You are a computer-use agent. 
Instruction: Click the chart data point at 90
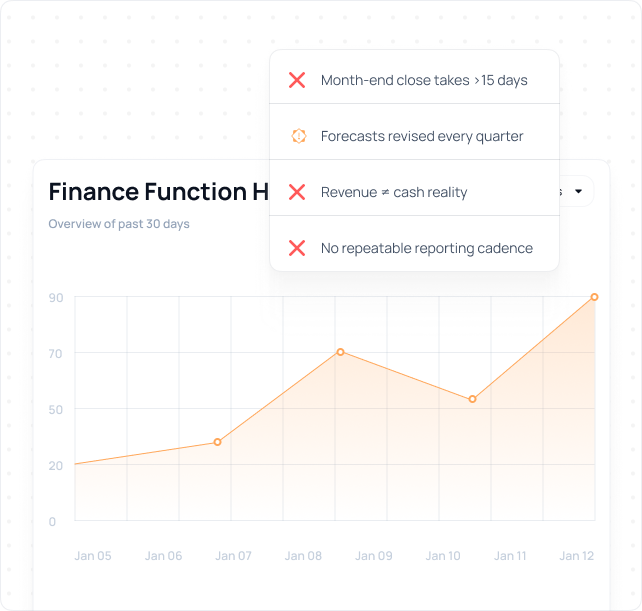[x=594, y=297]
